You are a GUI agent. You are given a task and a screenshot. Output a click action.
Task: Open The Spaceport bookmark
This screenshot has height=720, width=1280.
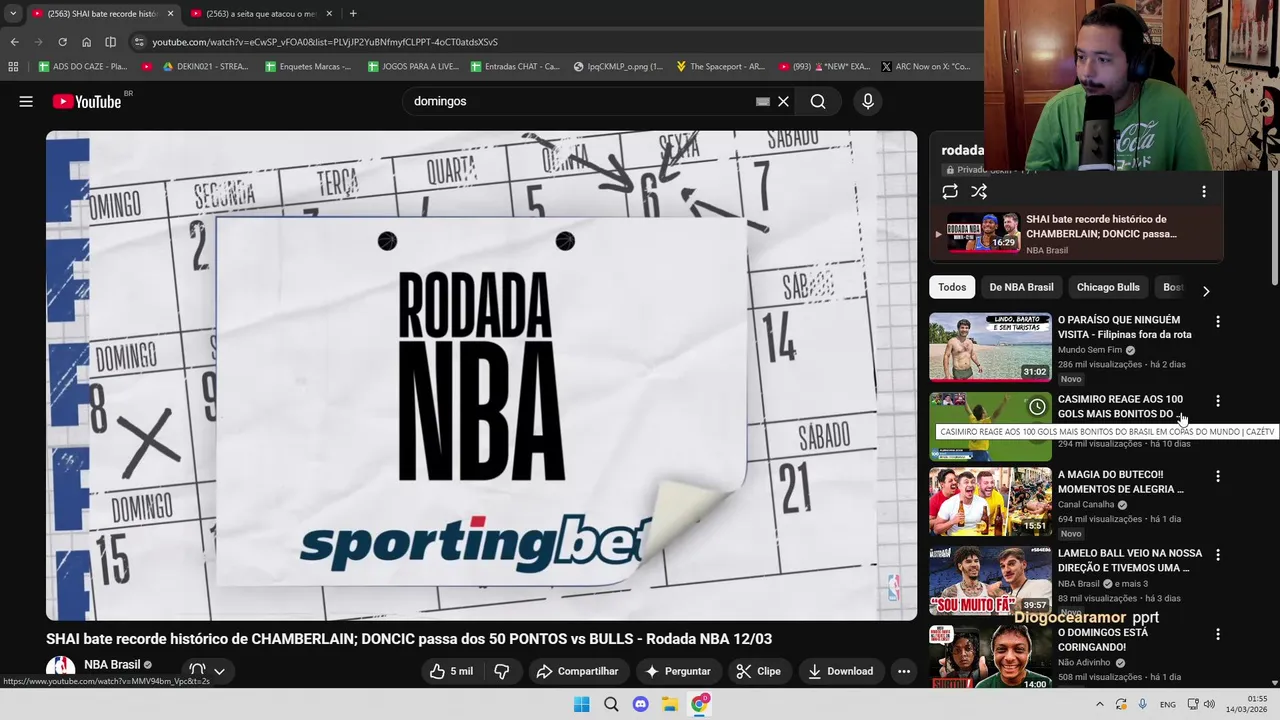[x=720, y=66]
